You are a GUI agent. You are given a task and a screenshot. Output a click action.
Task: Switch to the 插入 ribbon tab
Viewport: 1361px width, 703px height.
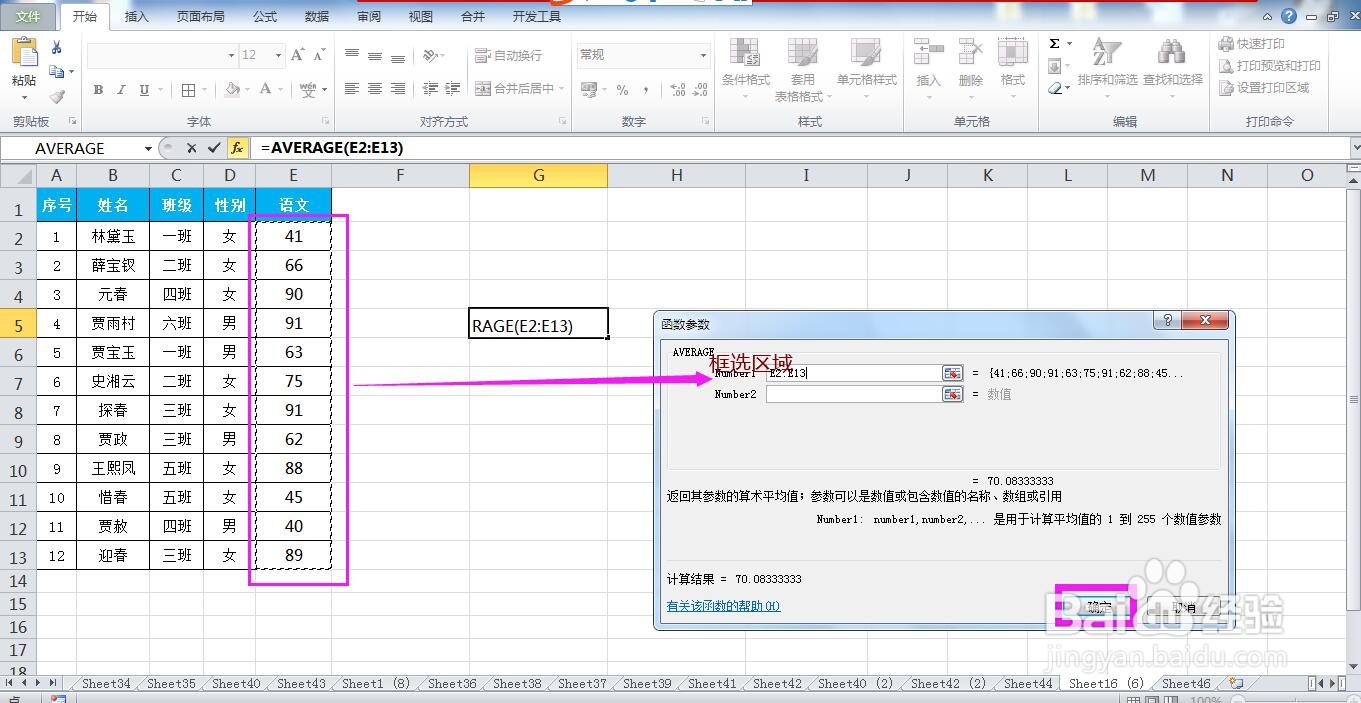[136, 17]
